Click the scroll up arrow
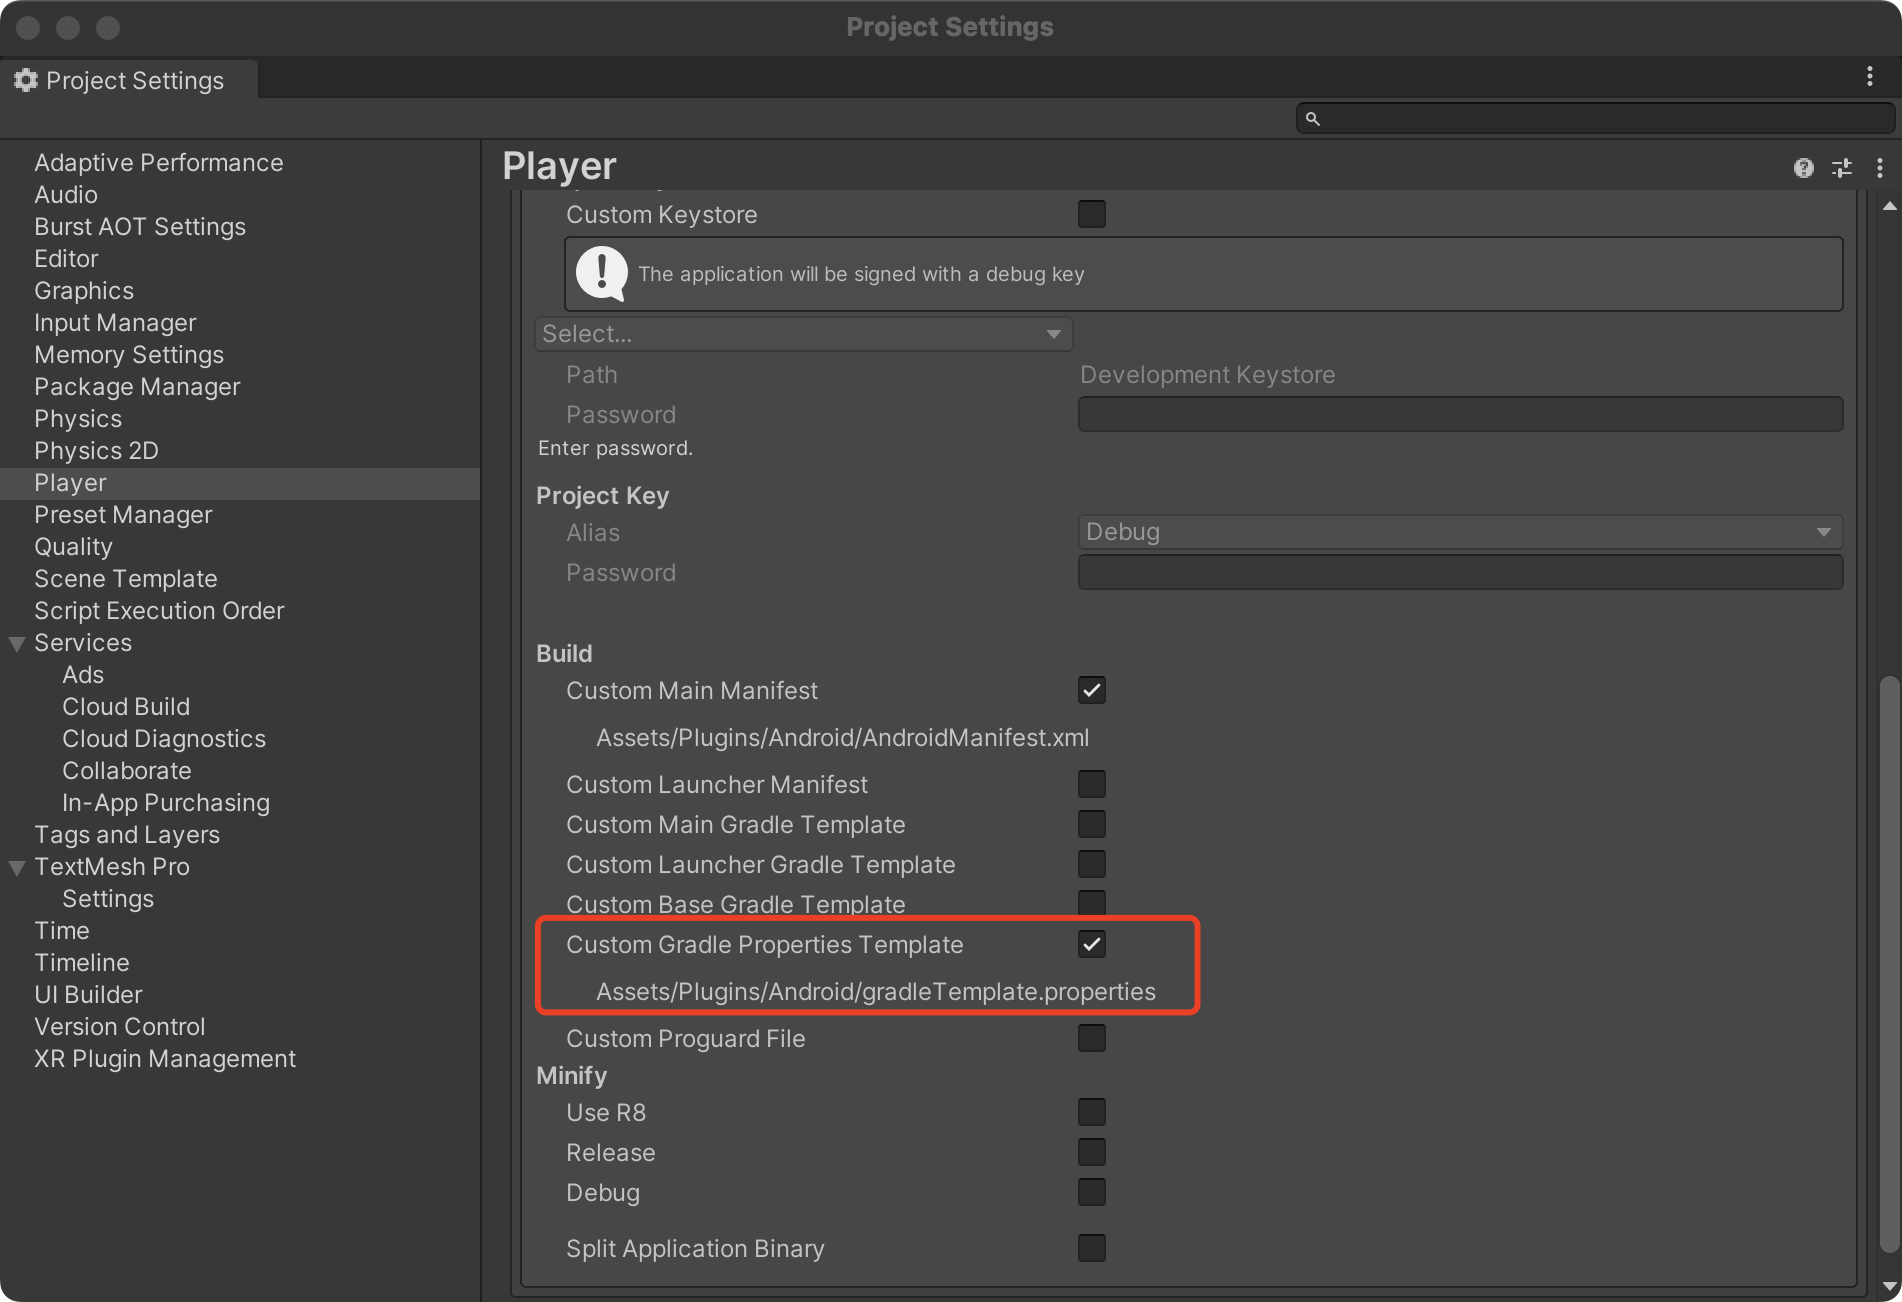 coord(1889,206)
